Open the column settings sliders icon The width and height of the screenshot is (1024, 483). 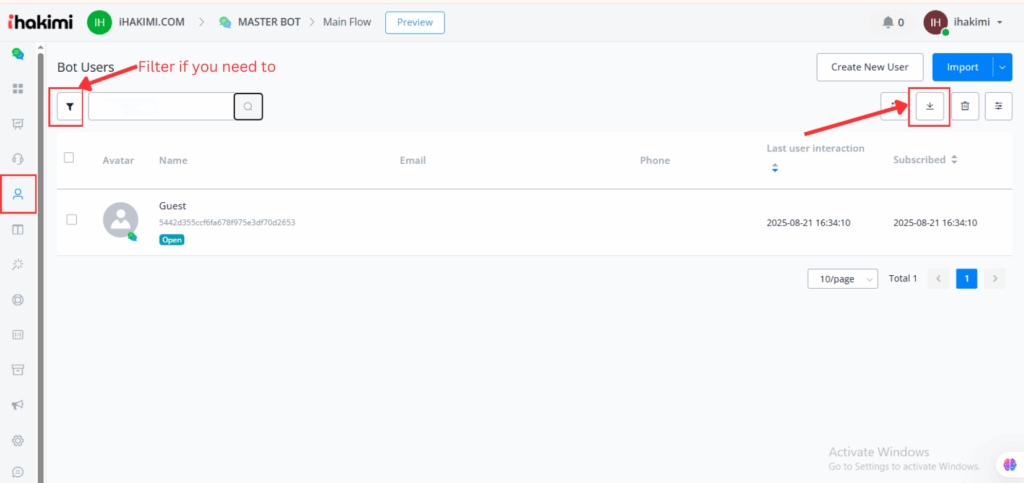point(998,106)
